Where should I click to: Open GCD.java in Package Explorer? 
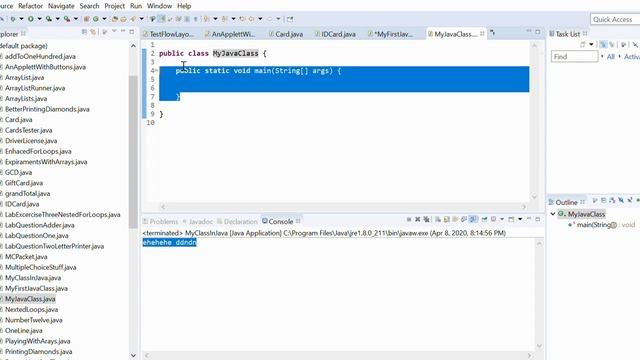[x=18, y=172]
